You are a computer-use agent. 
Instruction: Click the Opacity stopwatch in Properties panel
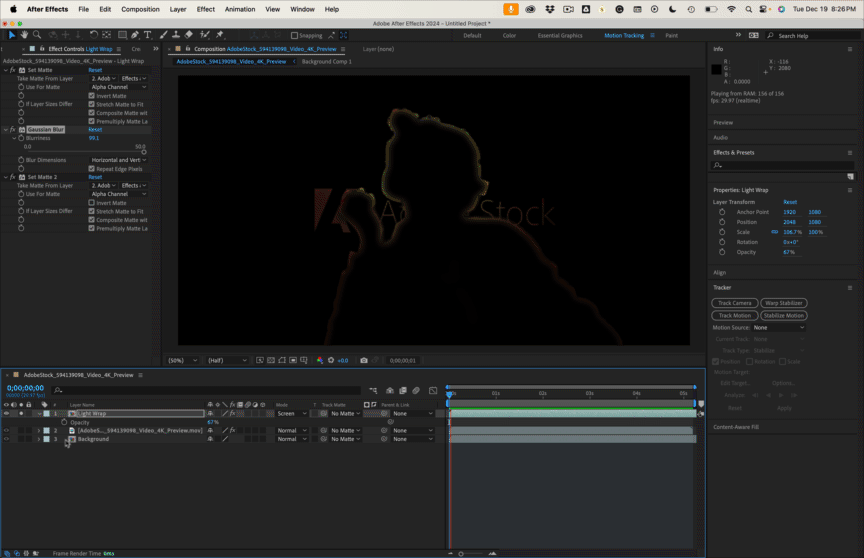722,252
